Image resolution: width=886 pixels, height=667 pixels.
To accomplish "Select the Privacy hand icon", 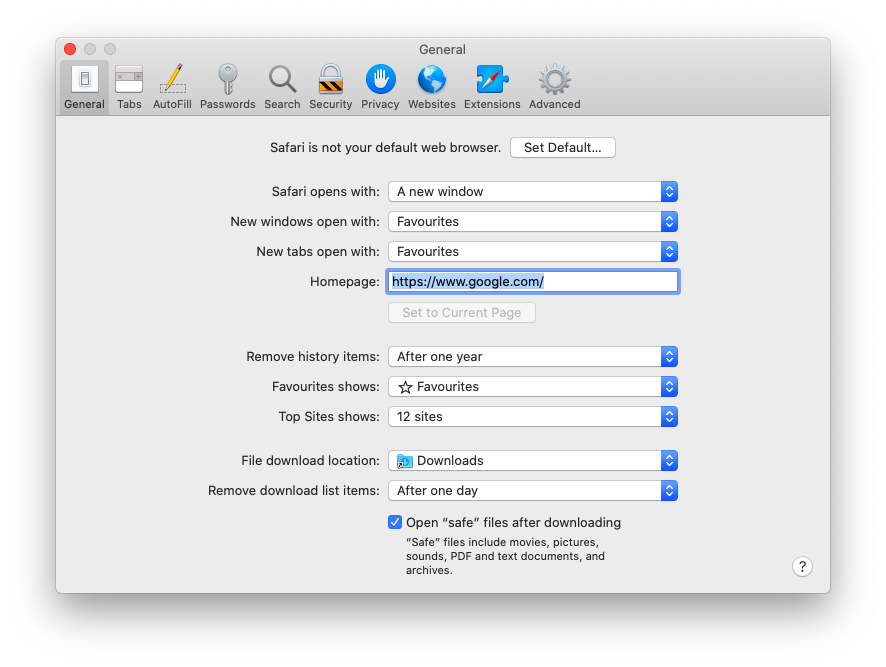I will tap(380, 86).
